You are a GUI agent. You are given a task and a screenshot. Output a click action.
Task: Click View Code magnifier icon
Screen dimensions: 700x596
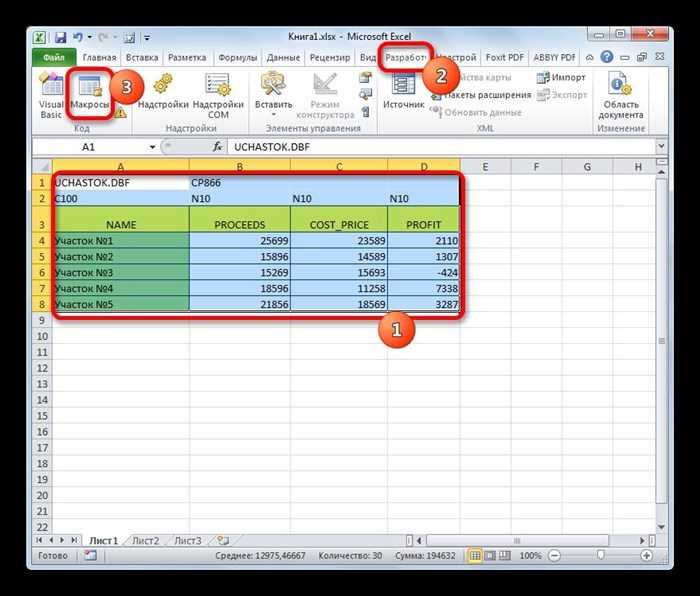pyautogui.click(x=366, y=94)
